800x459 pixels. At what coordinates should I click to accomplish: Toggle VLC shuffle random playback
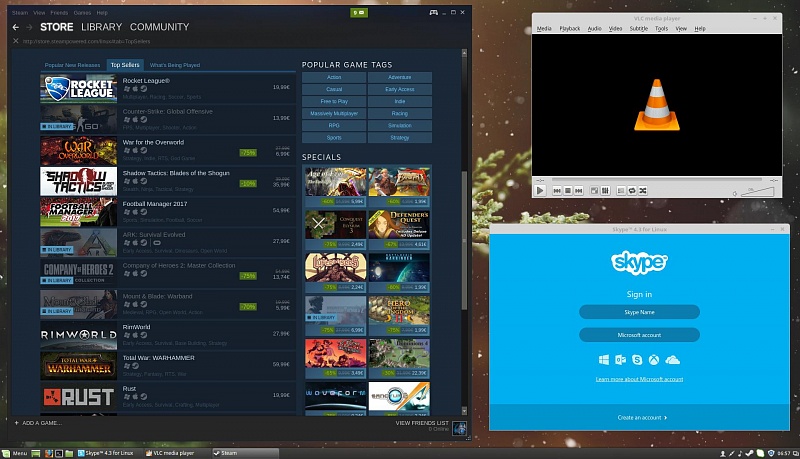pos(642,190)
